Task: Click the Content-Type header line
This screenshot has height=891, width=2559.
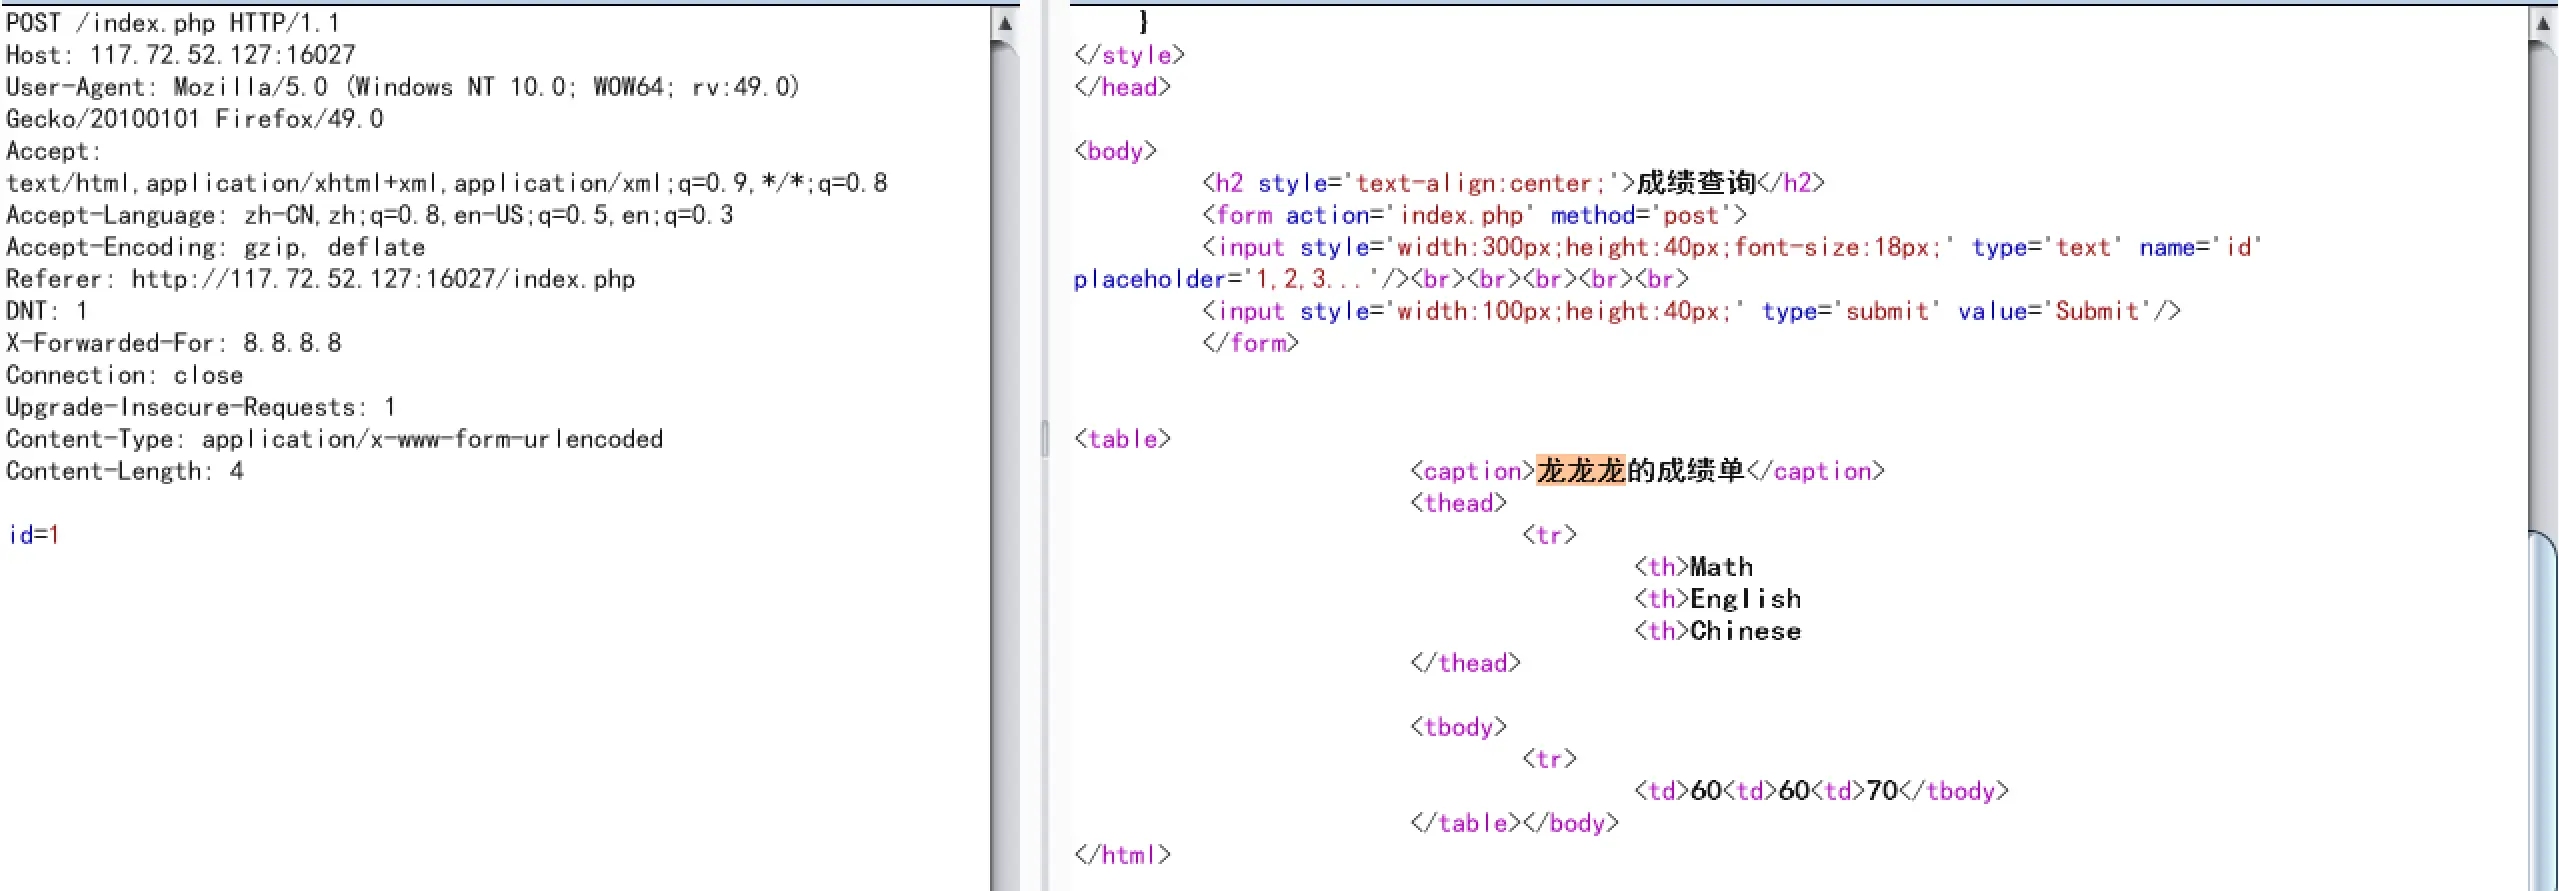Action: coord(334,439)
